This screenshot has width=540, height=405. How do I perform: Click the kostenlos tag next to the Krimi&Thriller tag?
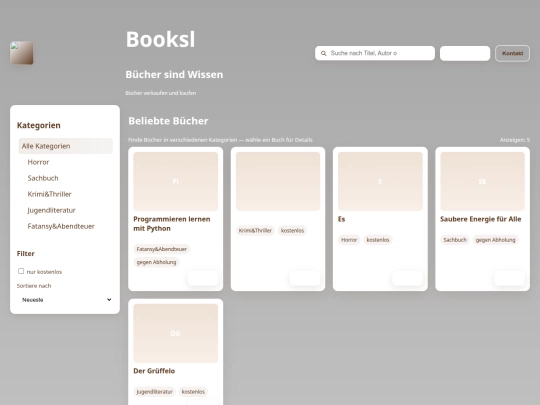point(292,230)
